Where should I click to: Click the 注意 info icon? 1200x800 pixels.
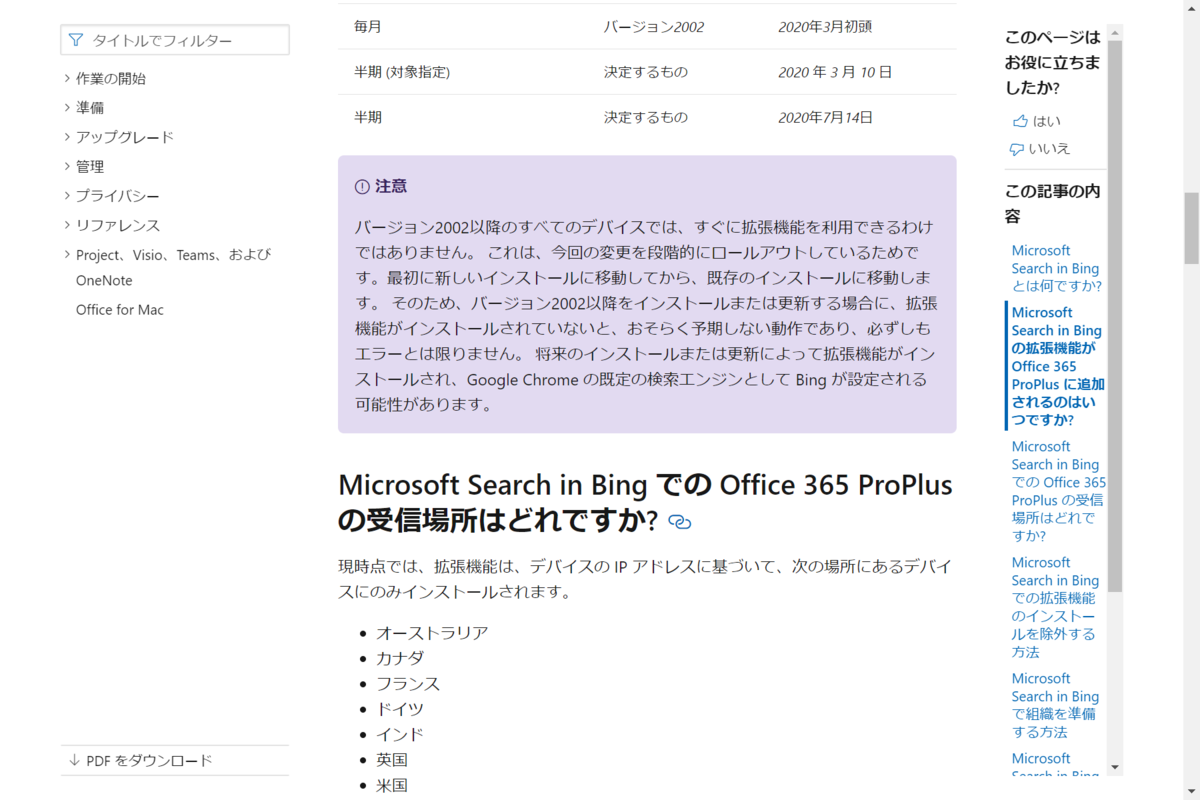[x=362, y=187]
